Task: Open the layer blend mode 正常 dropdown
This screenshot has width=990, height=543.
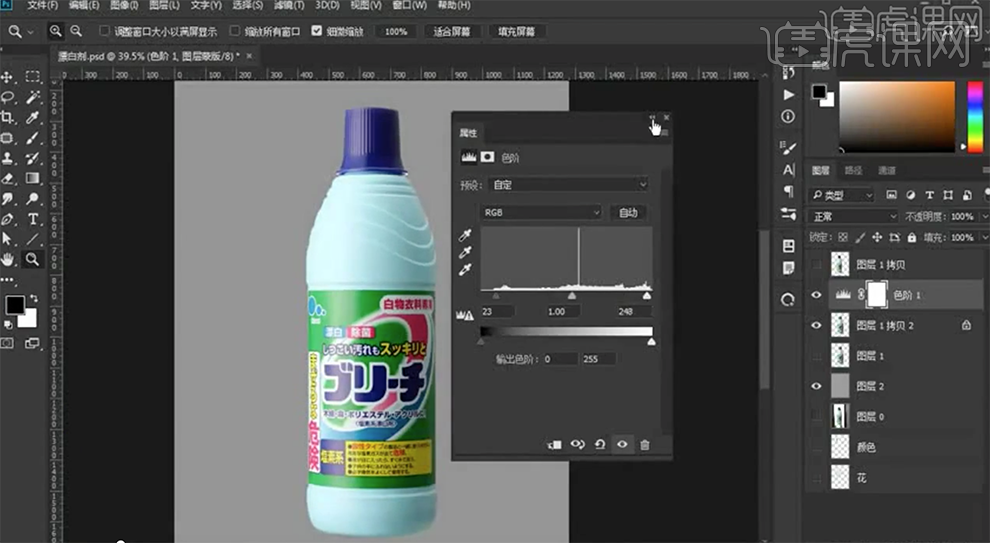Action: point(854,216)
